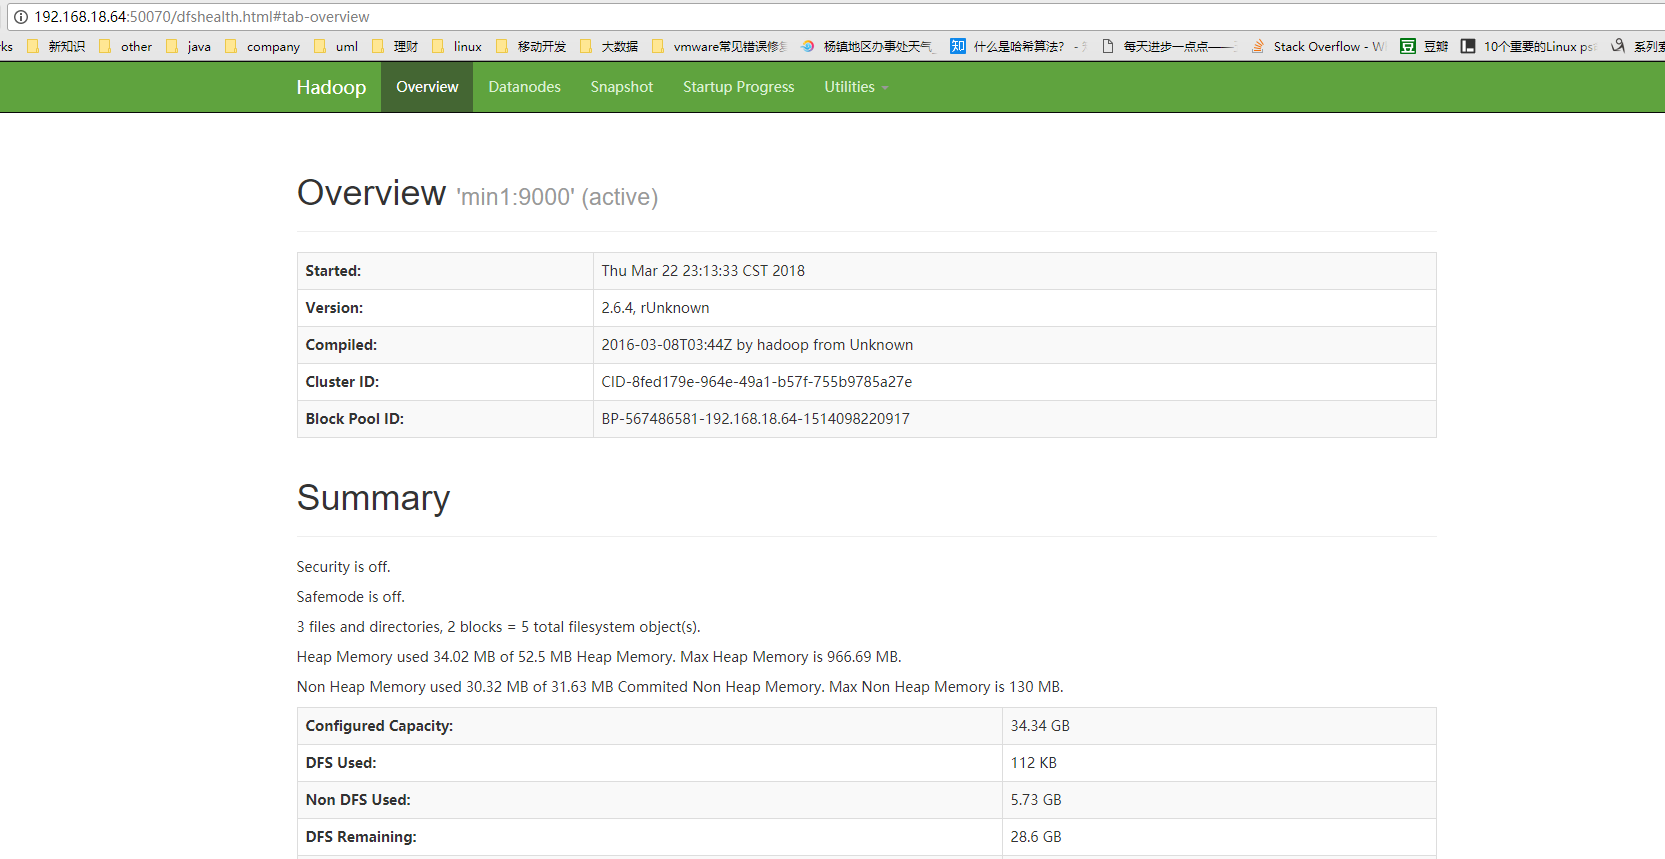Click the Non DFS Used: label

(x=358, y=800)
